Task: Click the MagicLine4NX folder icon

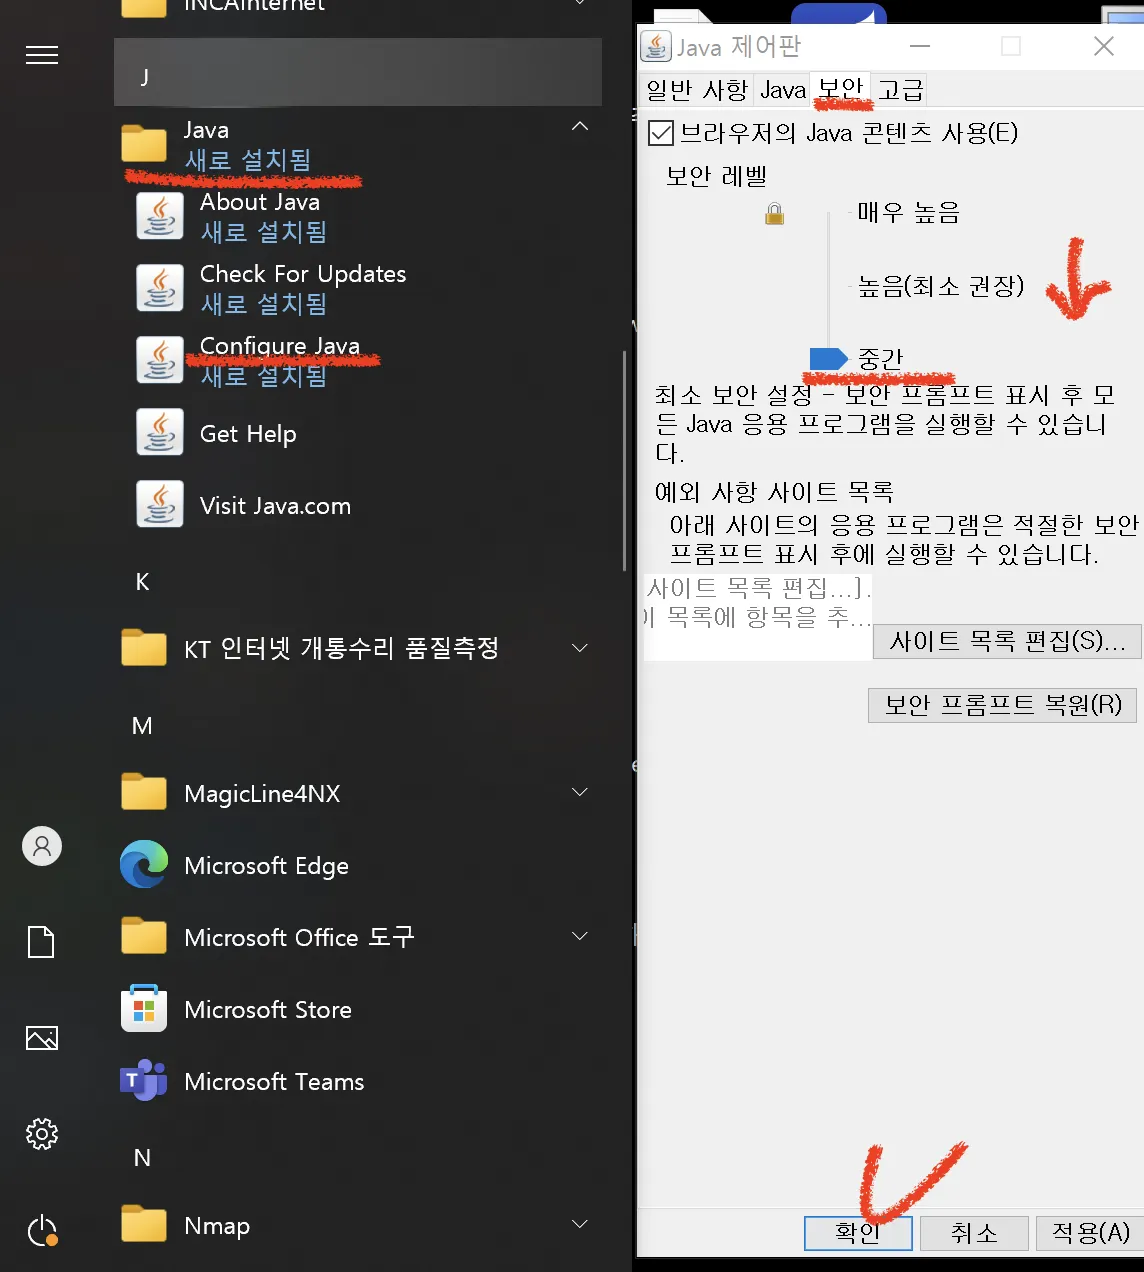Action: 144,792
